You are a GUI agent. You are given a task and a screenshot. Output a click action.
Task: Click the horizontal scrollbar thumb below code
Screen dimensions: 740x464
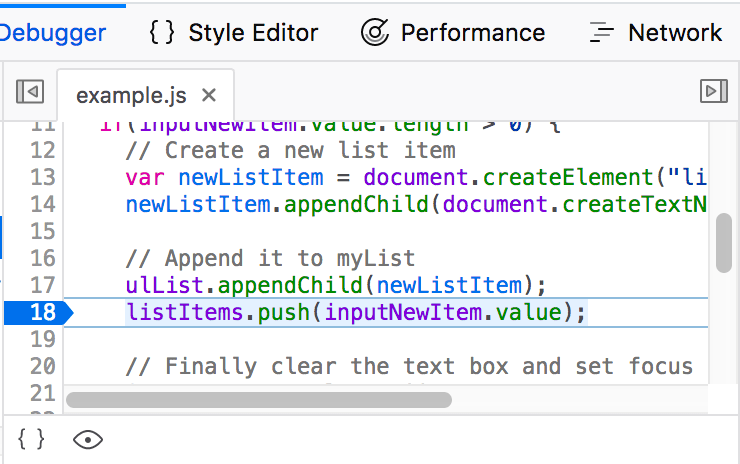pyautogui.click(x=258, y=400)
